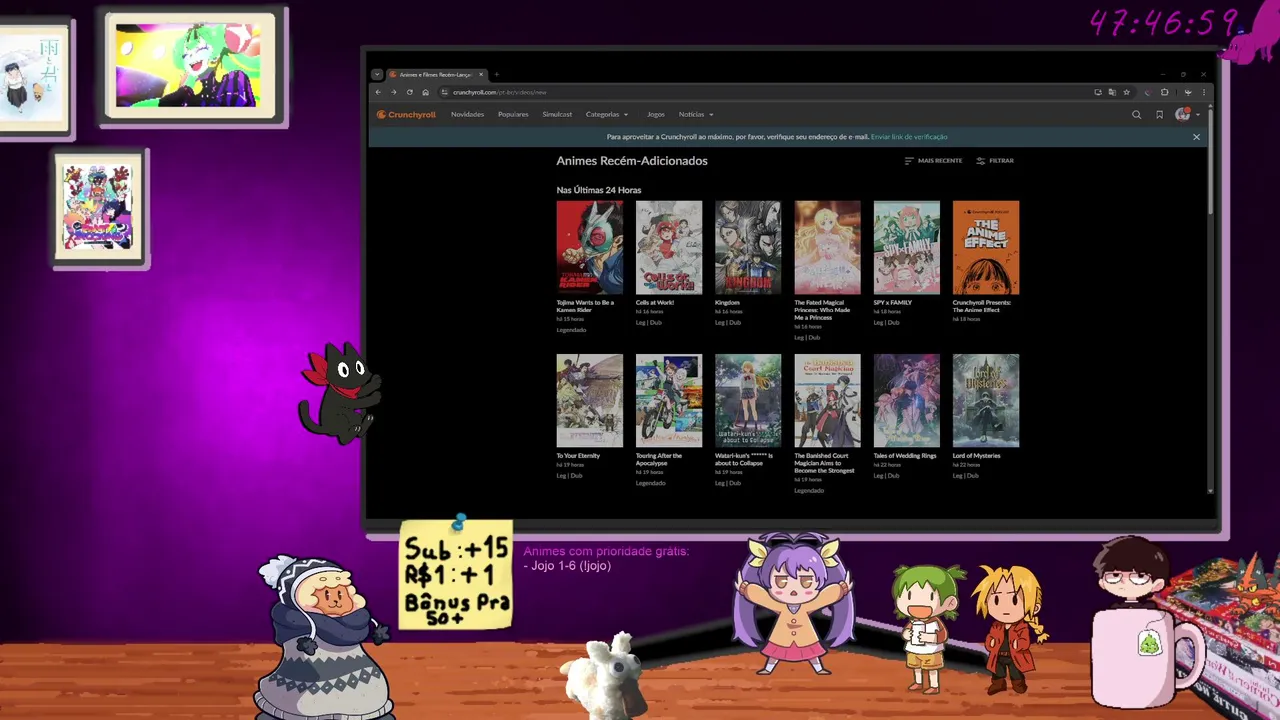Image resolution: width=1280 pixels, height=720 pixels.
Task: Open the profile avatar account menu
Action: pyautogui.click(x=1185, y=115)
